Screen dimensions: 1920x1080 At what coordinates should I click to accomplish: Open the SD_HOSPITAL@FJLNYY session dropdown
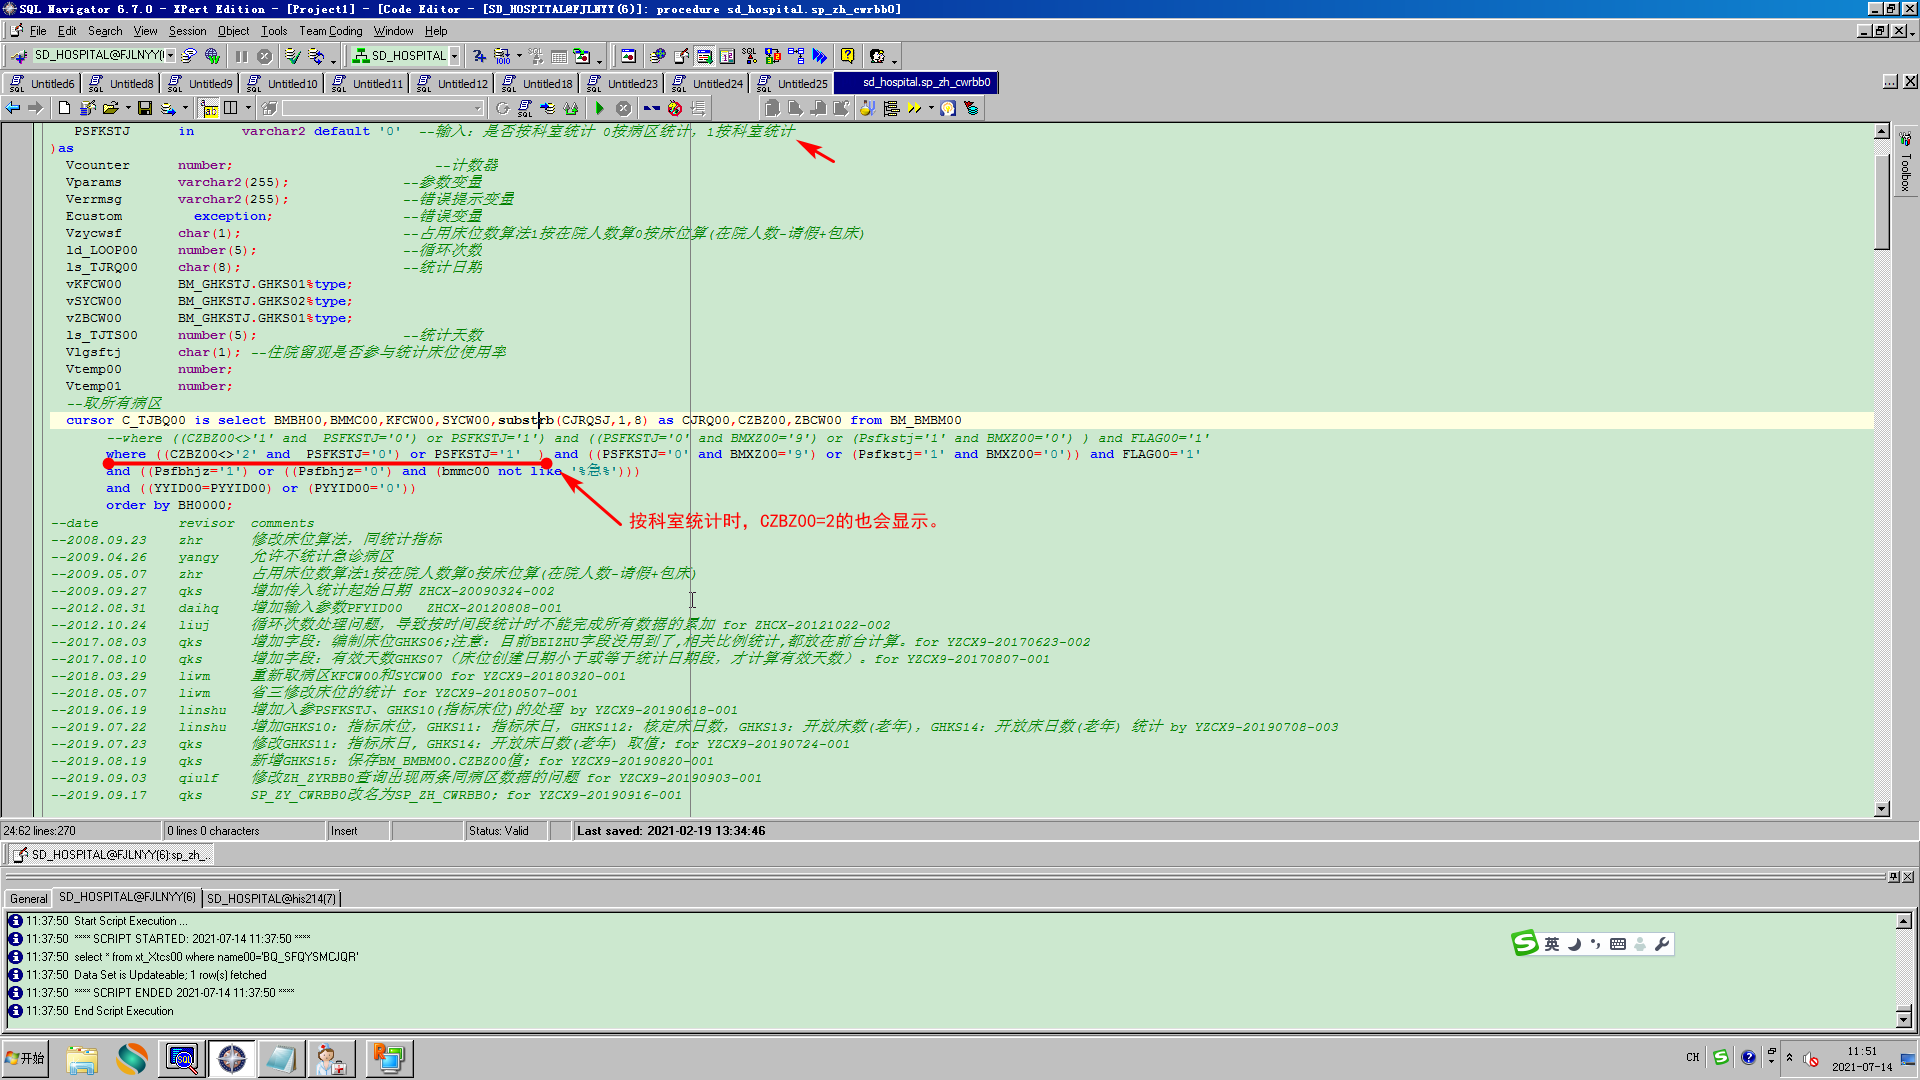(171, 56)
